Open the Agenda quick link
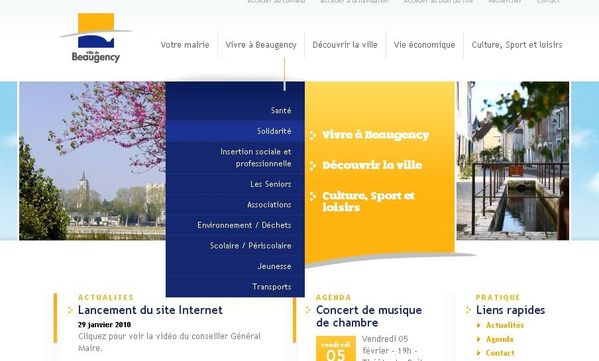 click(500, 339)
